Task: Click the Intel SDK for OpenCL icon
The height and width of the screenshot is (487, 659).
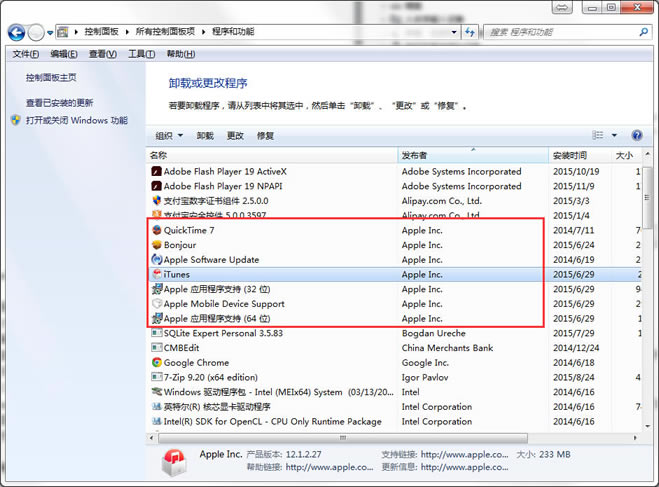Action: pyautogui.click(x=157, y=421)
